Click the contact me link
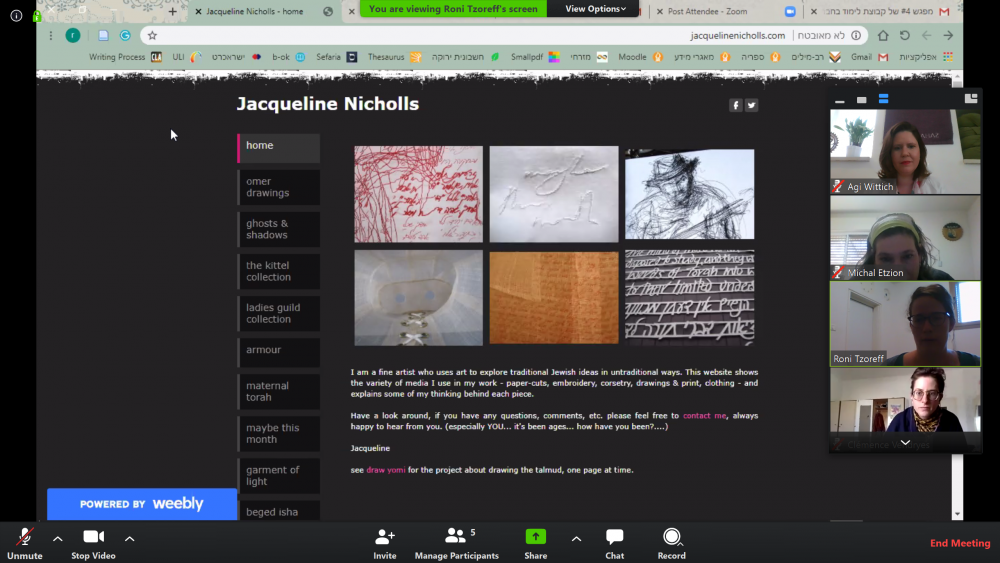 tap(704, 416)
